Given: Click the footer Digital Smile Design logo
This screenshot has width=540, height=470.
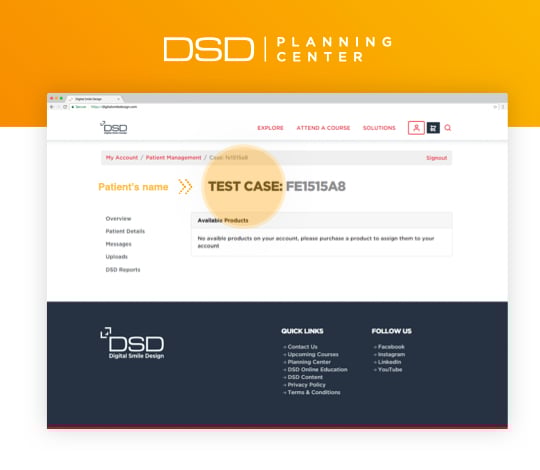Looking at the screenshot, I should point(132,343).
